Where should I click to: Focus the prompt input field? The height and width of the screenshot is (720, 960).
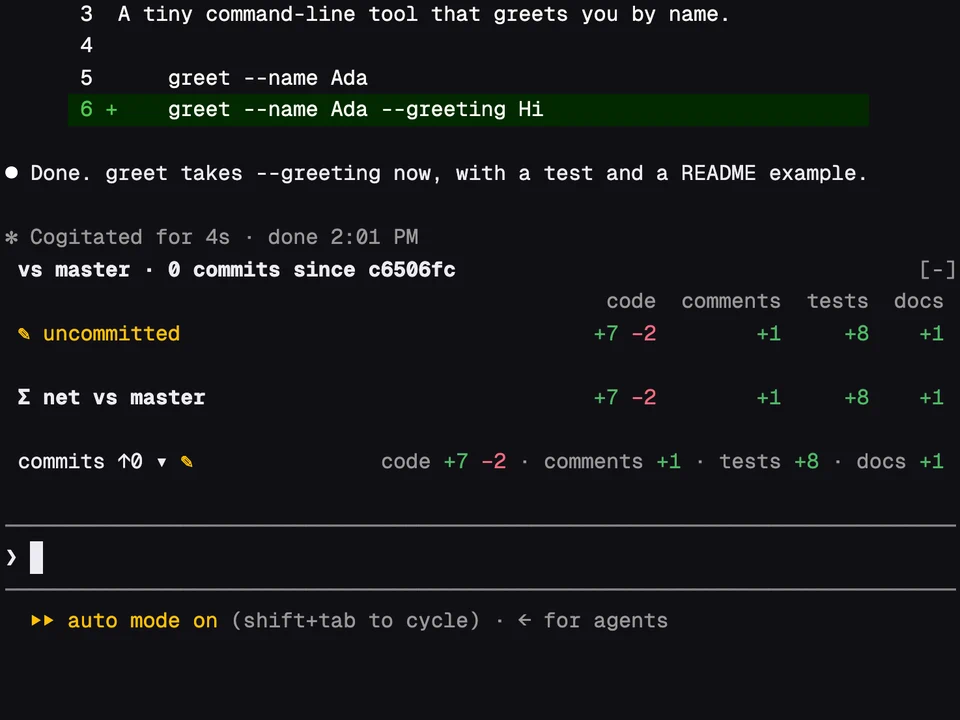point(480,557)
